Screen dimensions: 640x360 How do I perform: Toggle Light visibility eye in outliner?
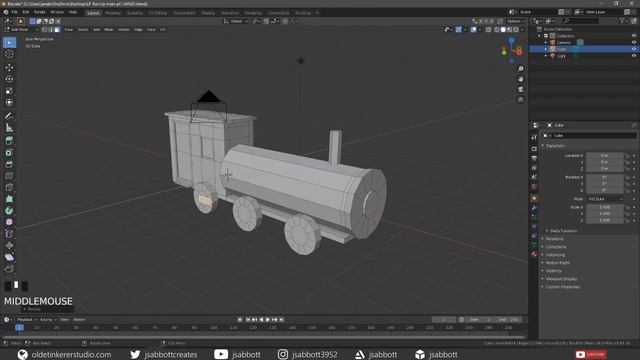(634, 56)
